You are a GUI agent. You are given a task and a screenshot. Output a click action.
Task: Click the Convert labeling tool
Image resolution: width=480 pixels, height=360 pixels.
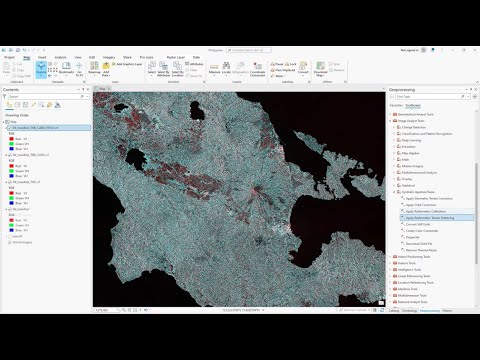pos(303,68)
